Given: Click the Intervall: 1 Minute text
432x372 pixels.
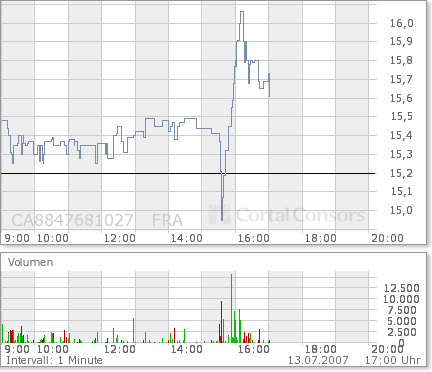Looking at the screenshot, I should 54,360.
